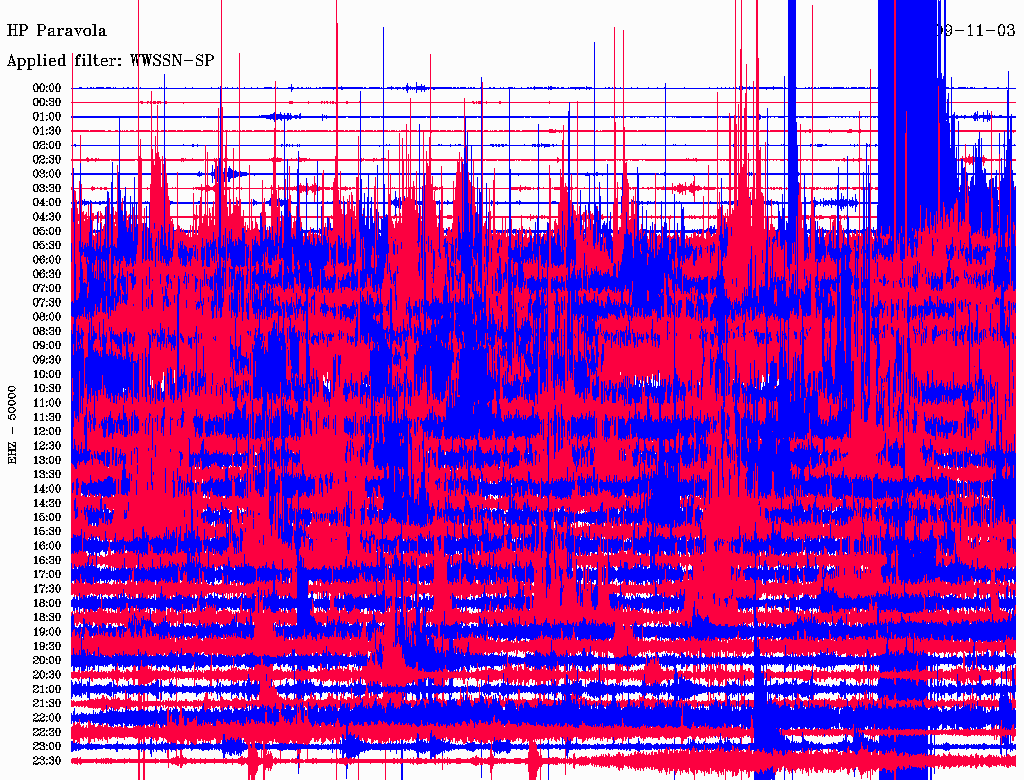Screen dimensions: 1024x780
Task: Select the 14:00 time row label
Action: pyautogui.click(x=47, y=489)
